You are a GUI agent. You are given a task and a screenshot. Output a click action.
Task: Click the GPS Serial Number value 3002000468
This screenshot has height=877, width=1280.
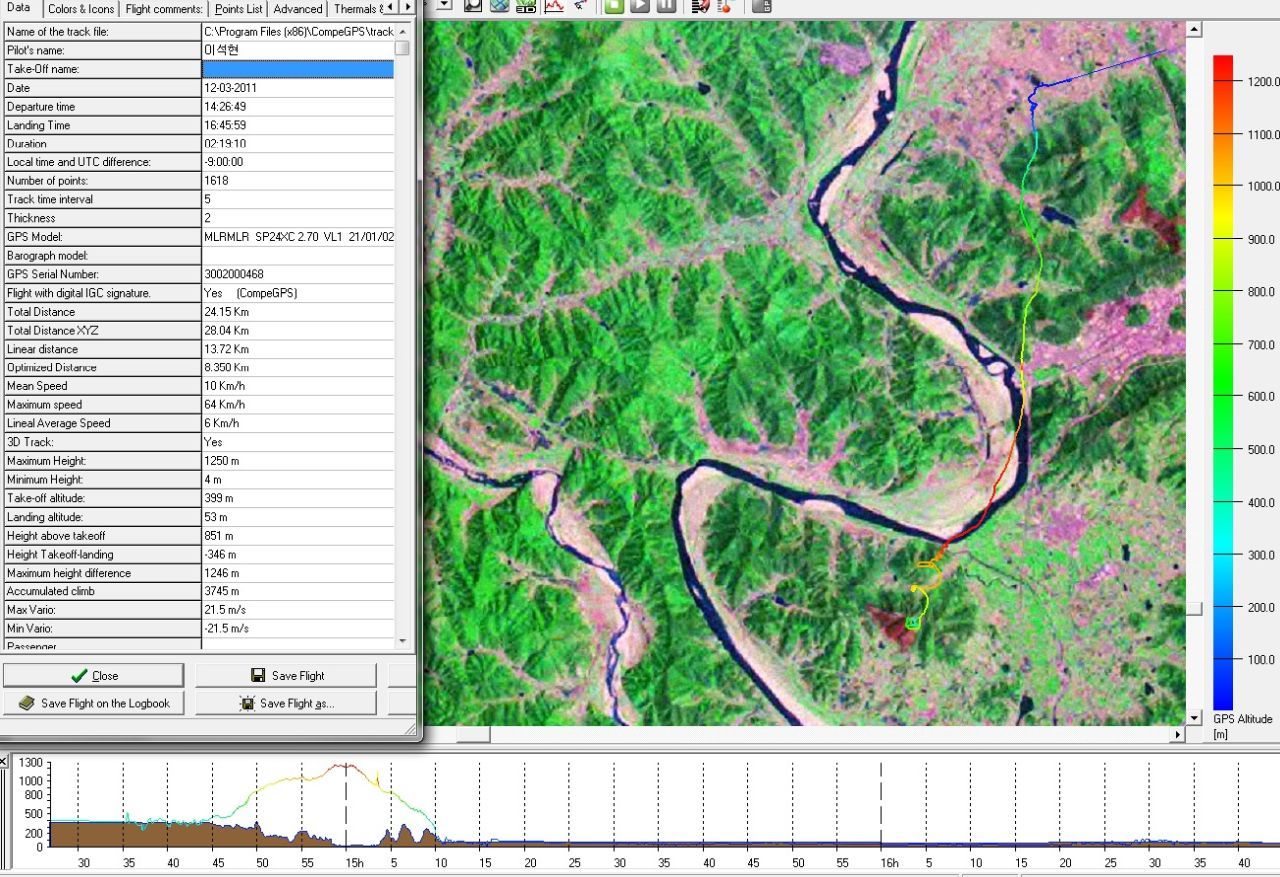234,274
